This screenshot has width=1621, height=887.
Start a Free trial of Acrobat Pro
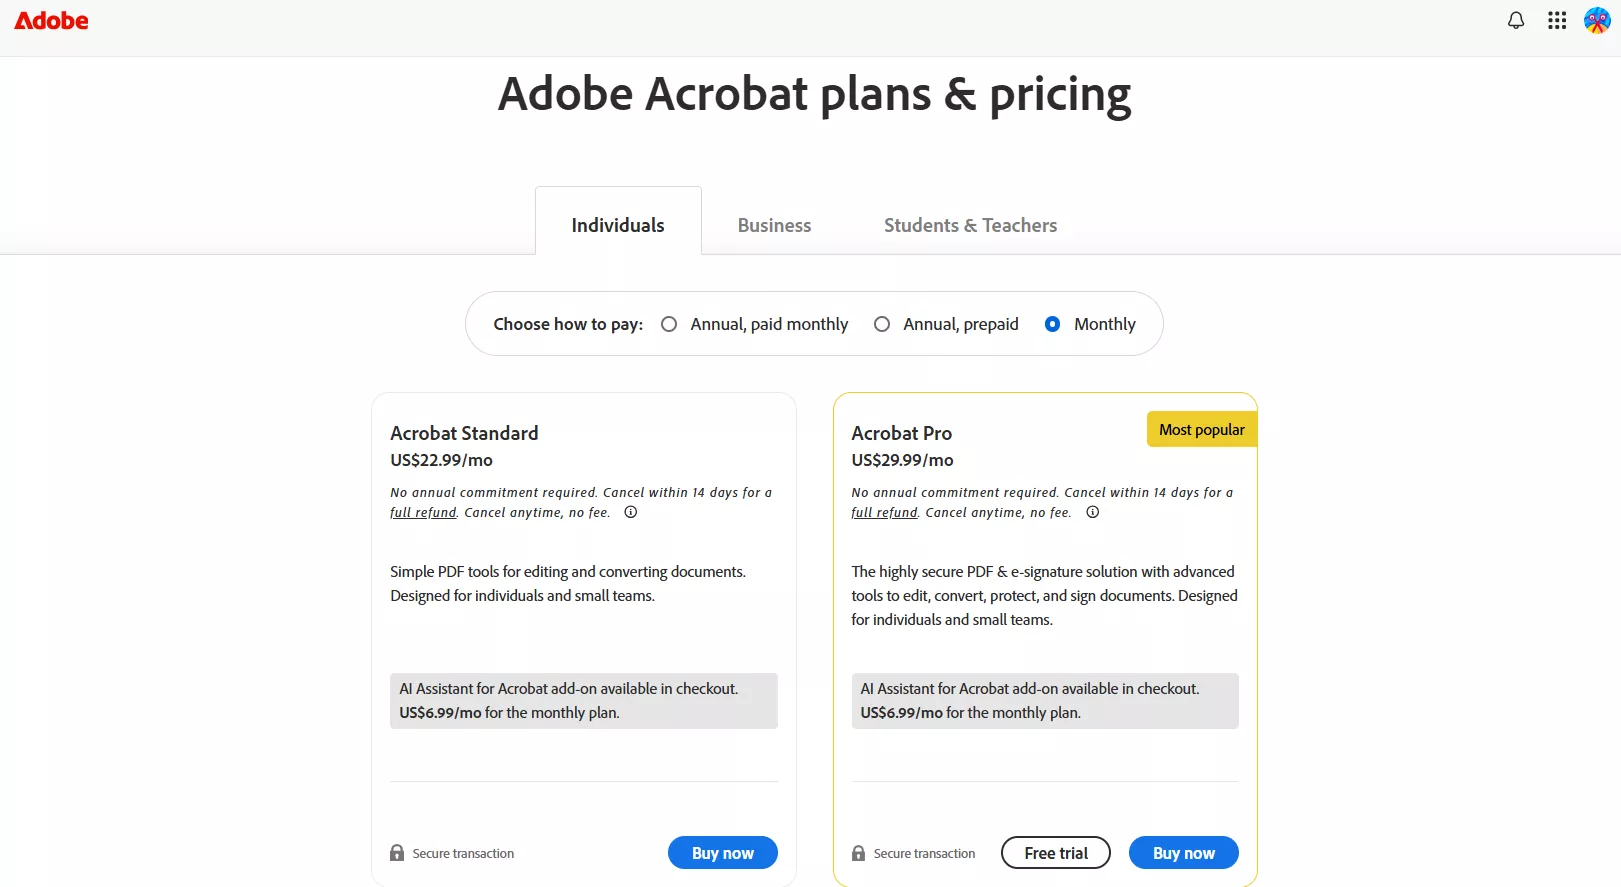[1055, 852]
